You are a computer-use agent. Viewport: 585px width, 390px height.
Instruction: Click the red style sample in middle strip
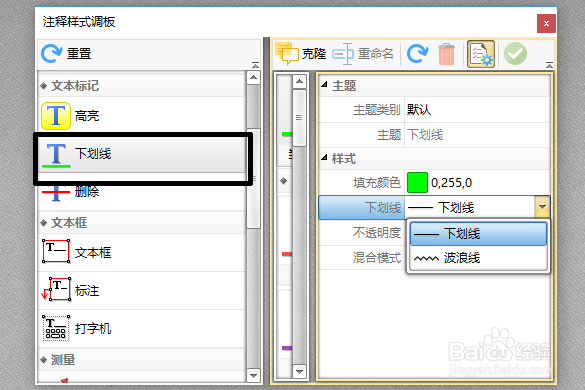click(x=287, y=254)
